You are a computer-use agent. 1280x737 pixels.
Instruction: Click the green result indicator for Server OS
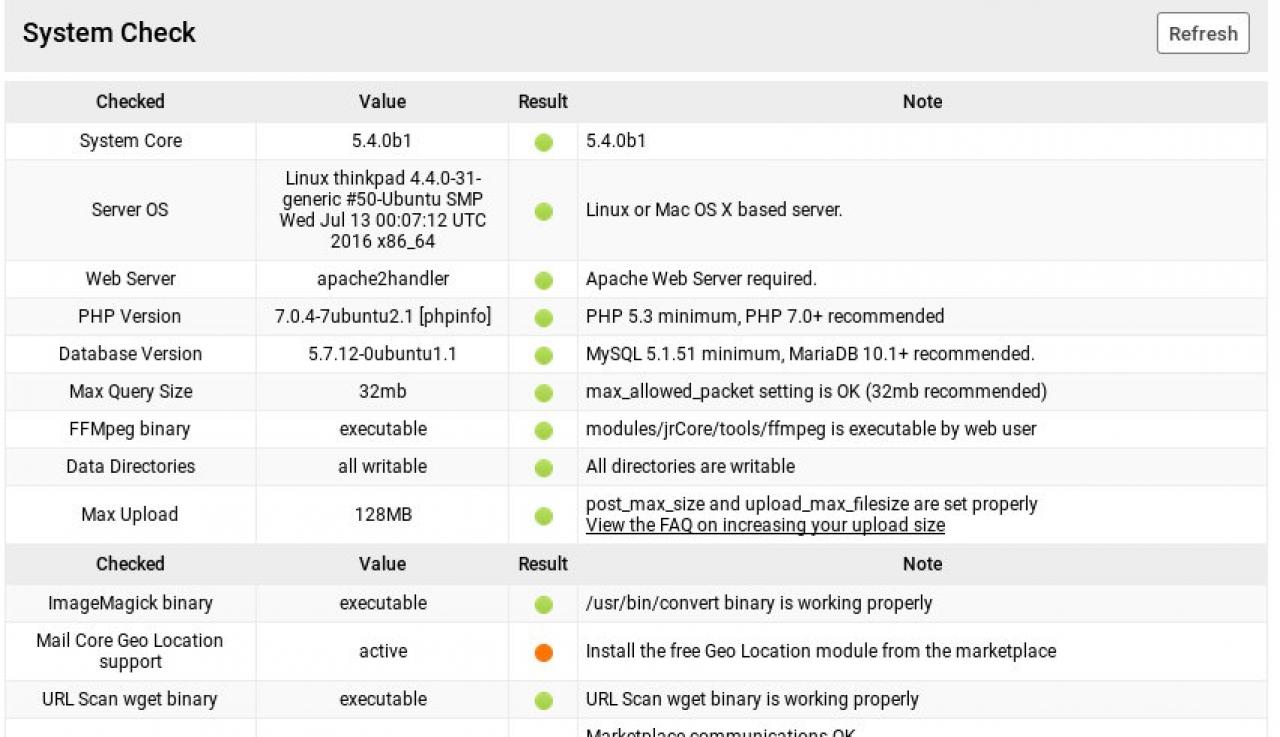click(543, 211)
